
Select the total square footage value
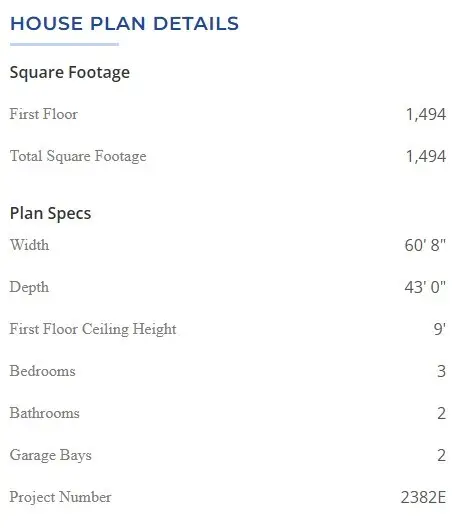pos(426,156)
